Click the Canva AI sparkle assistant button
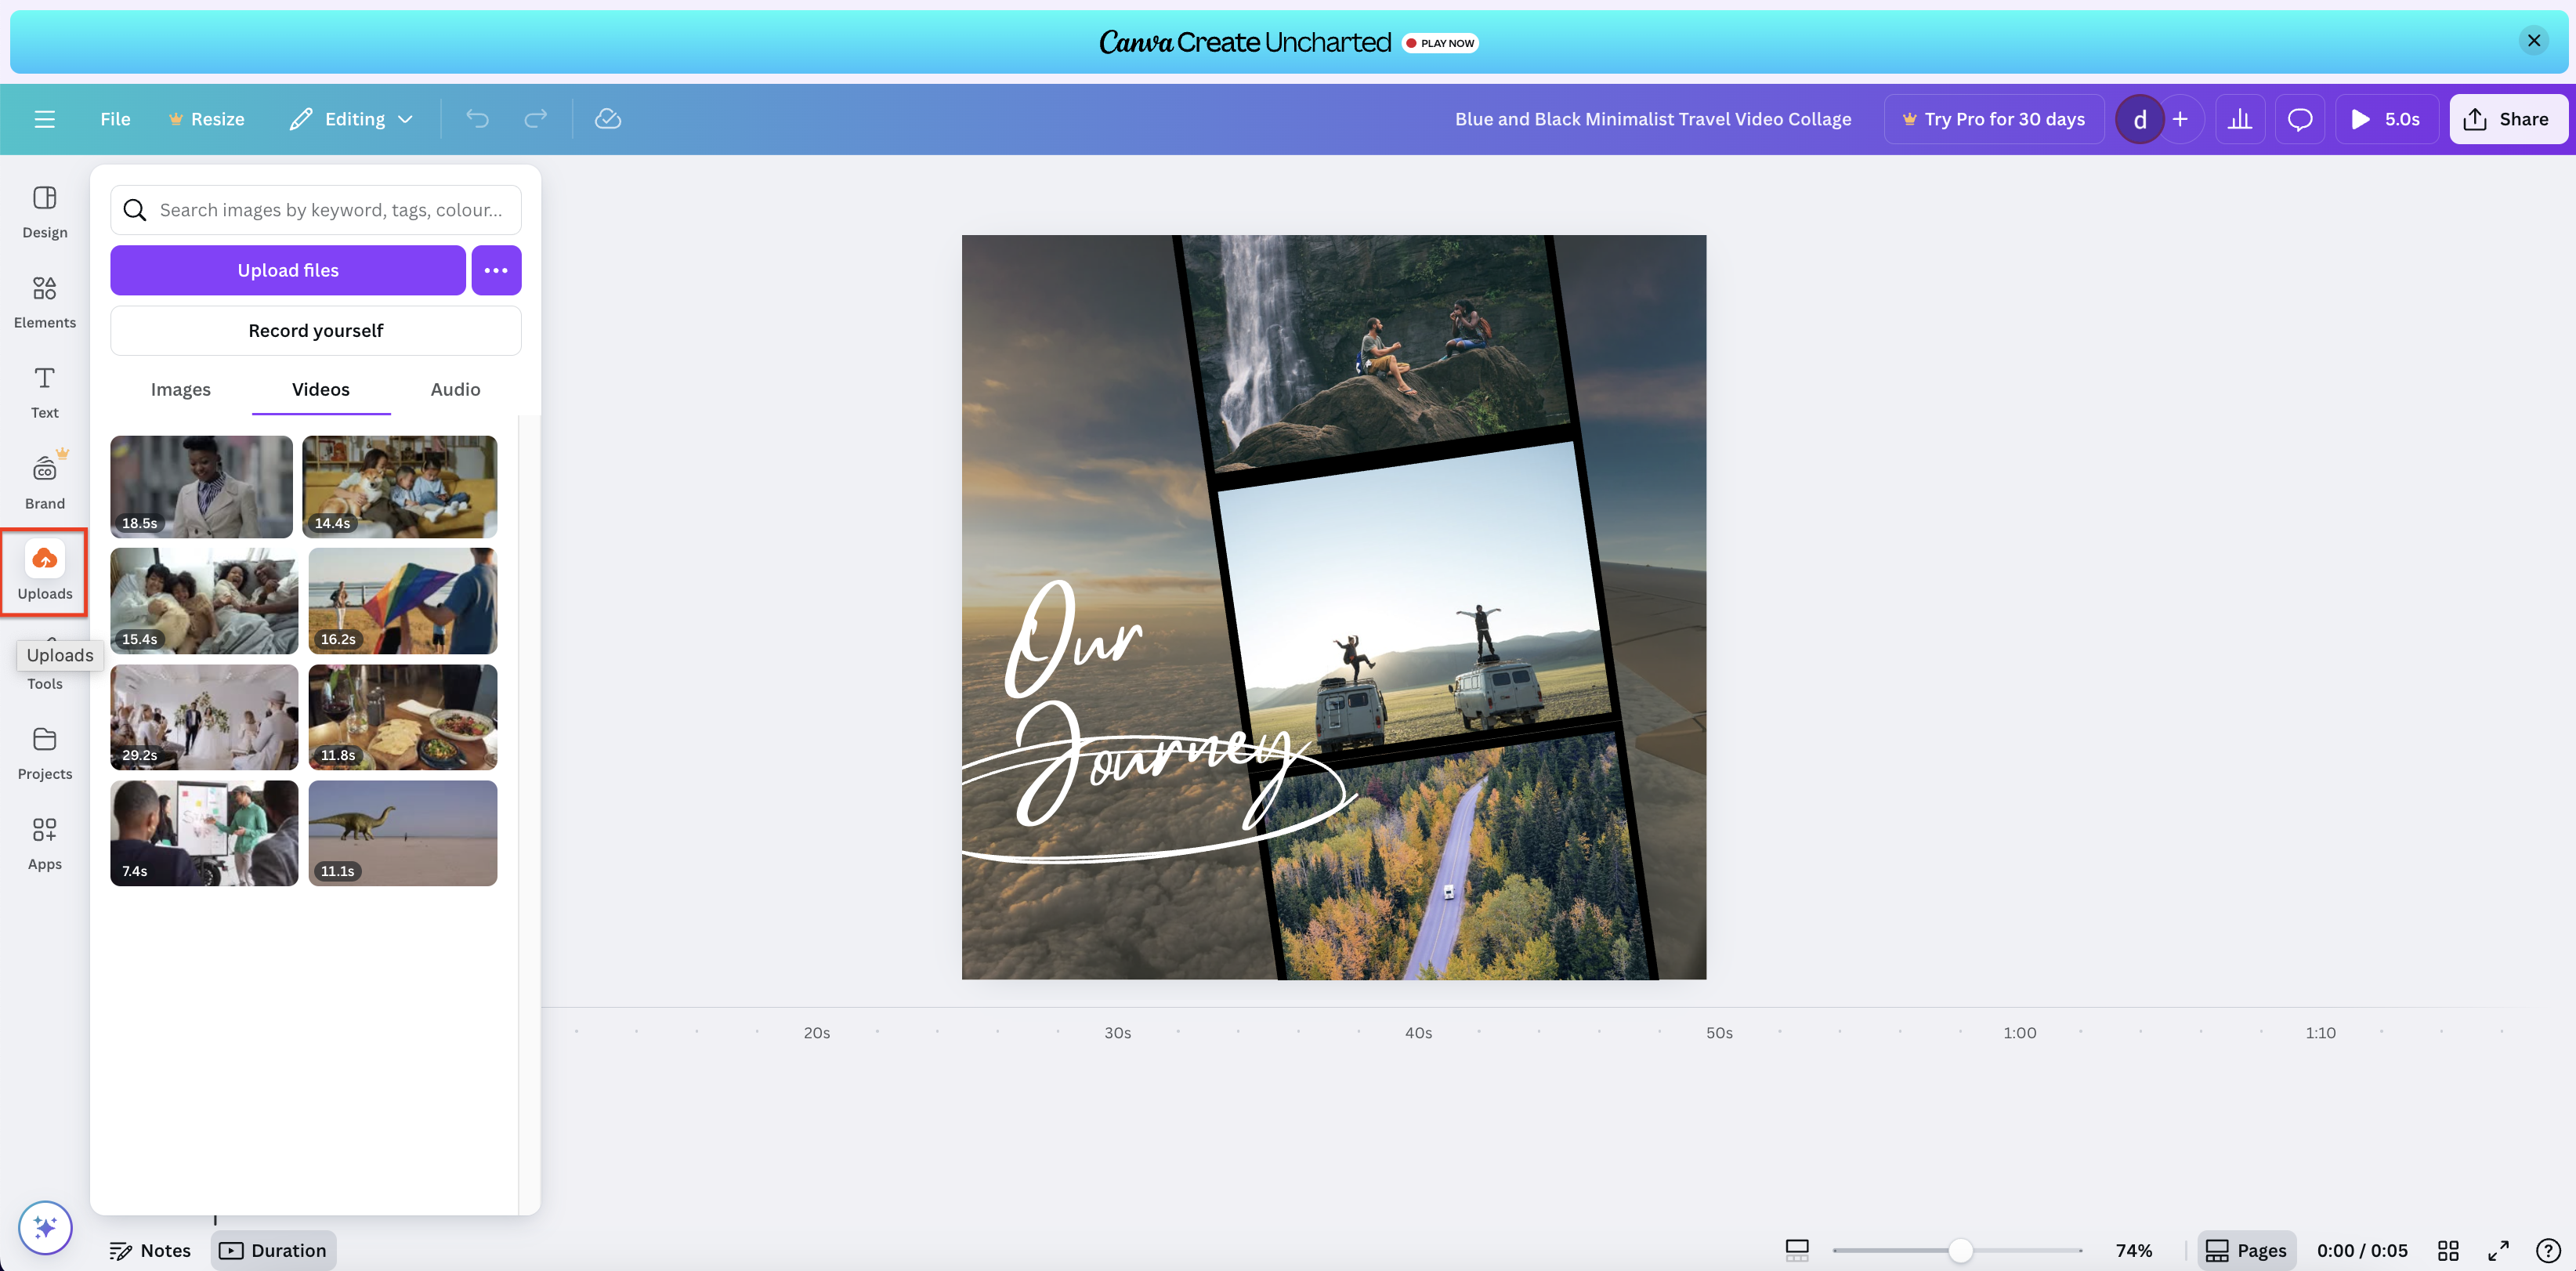 pos(45,1226)
